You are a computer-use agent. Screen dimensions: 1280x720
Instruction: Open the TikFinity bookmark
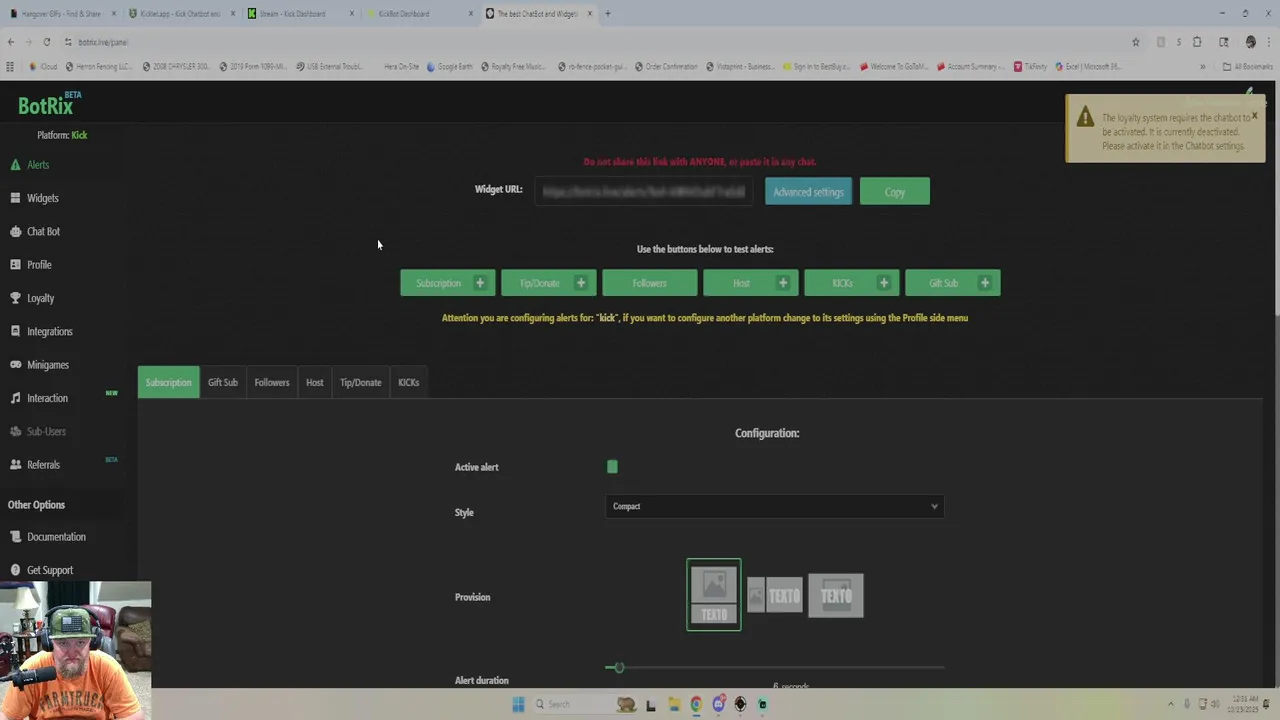pyautogui.click(x=1030, y=67)
